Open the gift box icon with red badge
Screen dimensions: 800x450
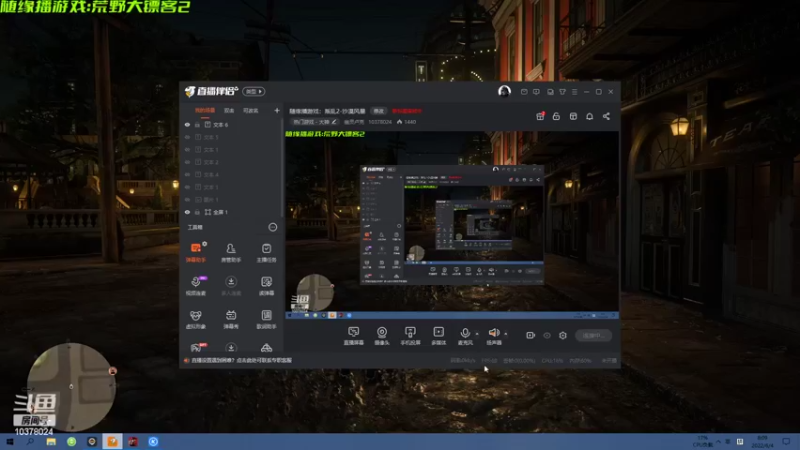[x=540, y=116]
